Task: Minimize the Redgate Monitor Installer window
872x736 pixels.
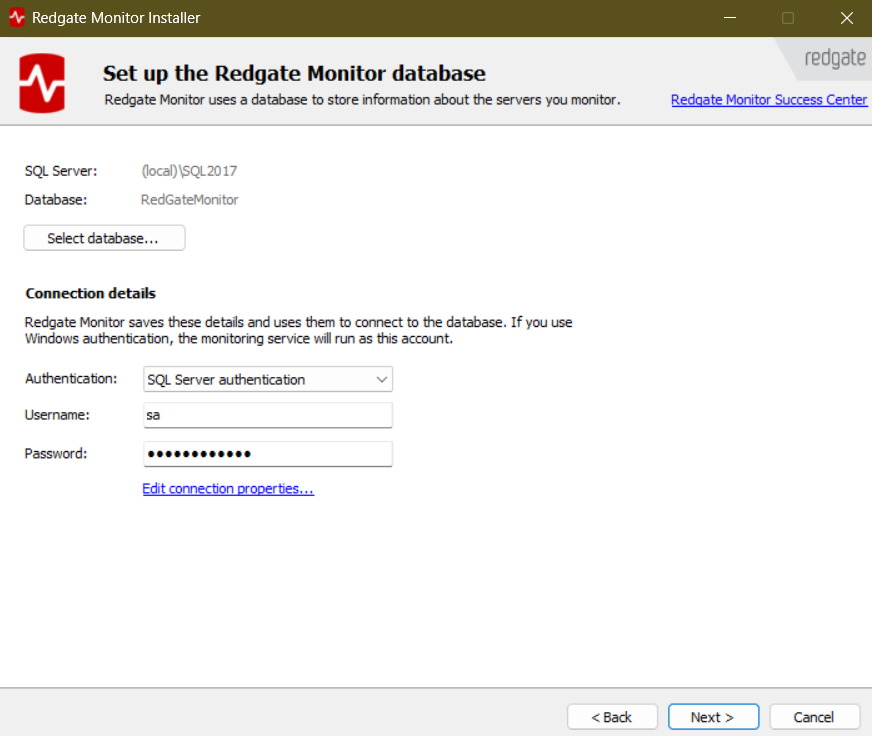Action: coord(730,18)
